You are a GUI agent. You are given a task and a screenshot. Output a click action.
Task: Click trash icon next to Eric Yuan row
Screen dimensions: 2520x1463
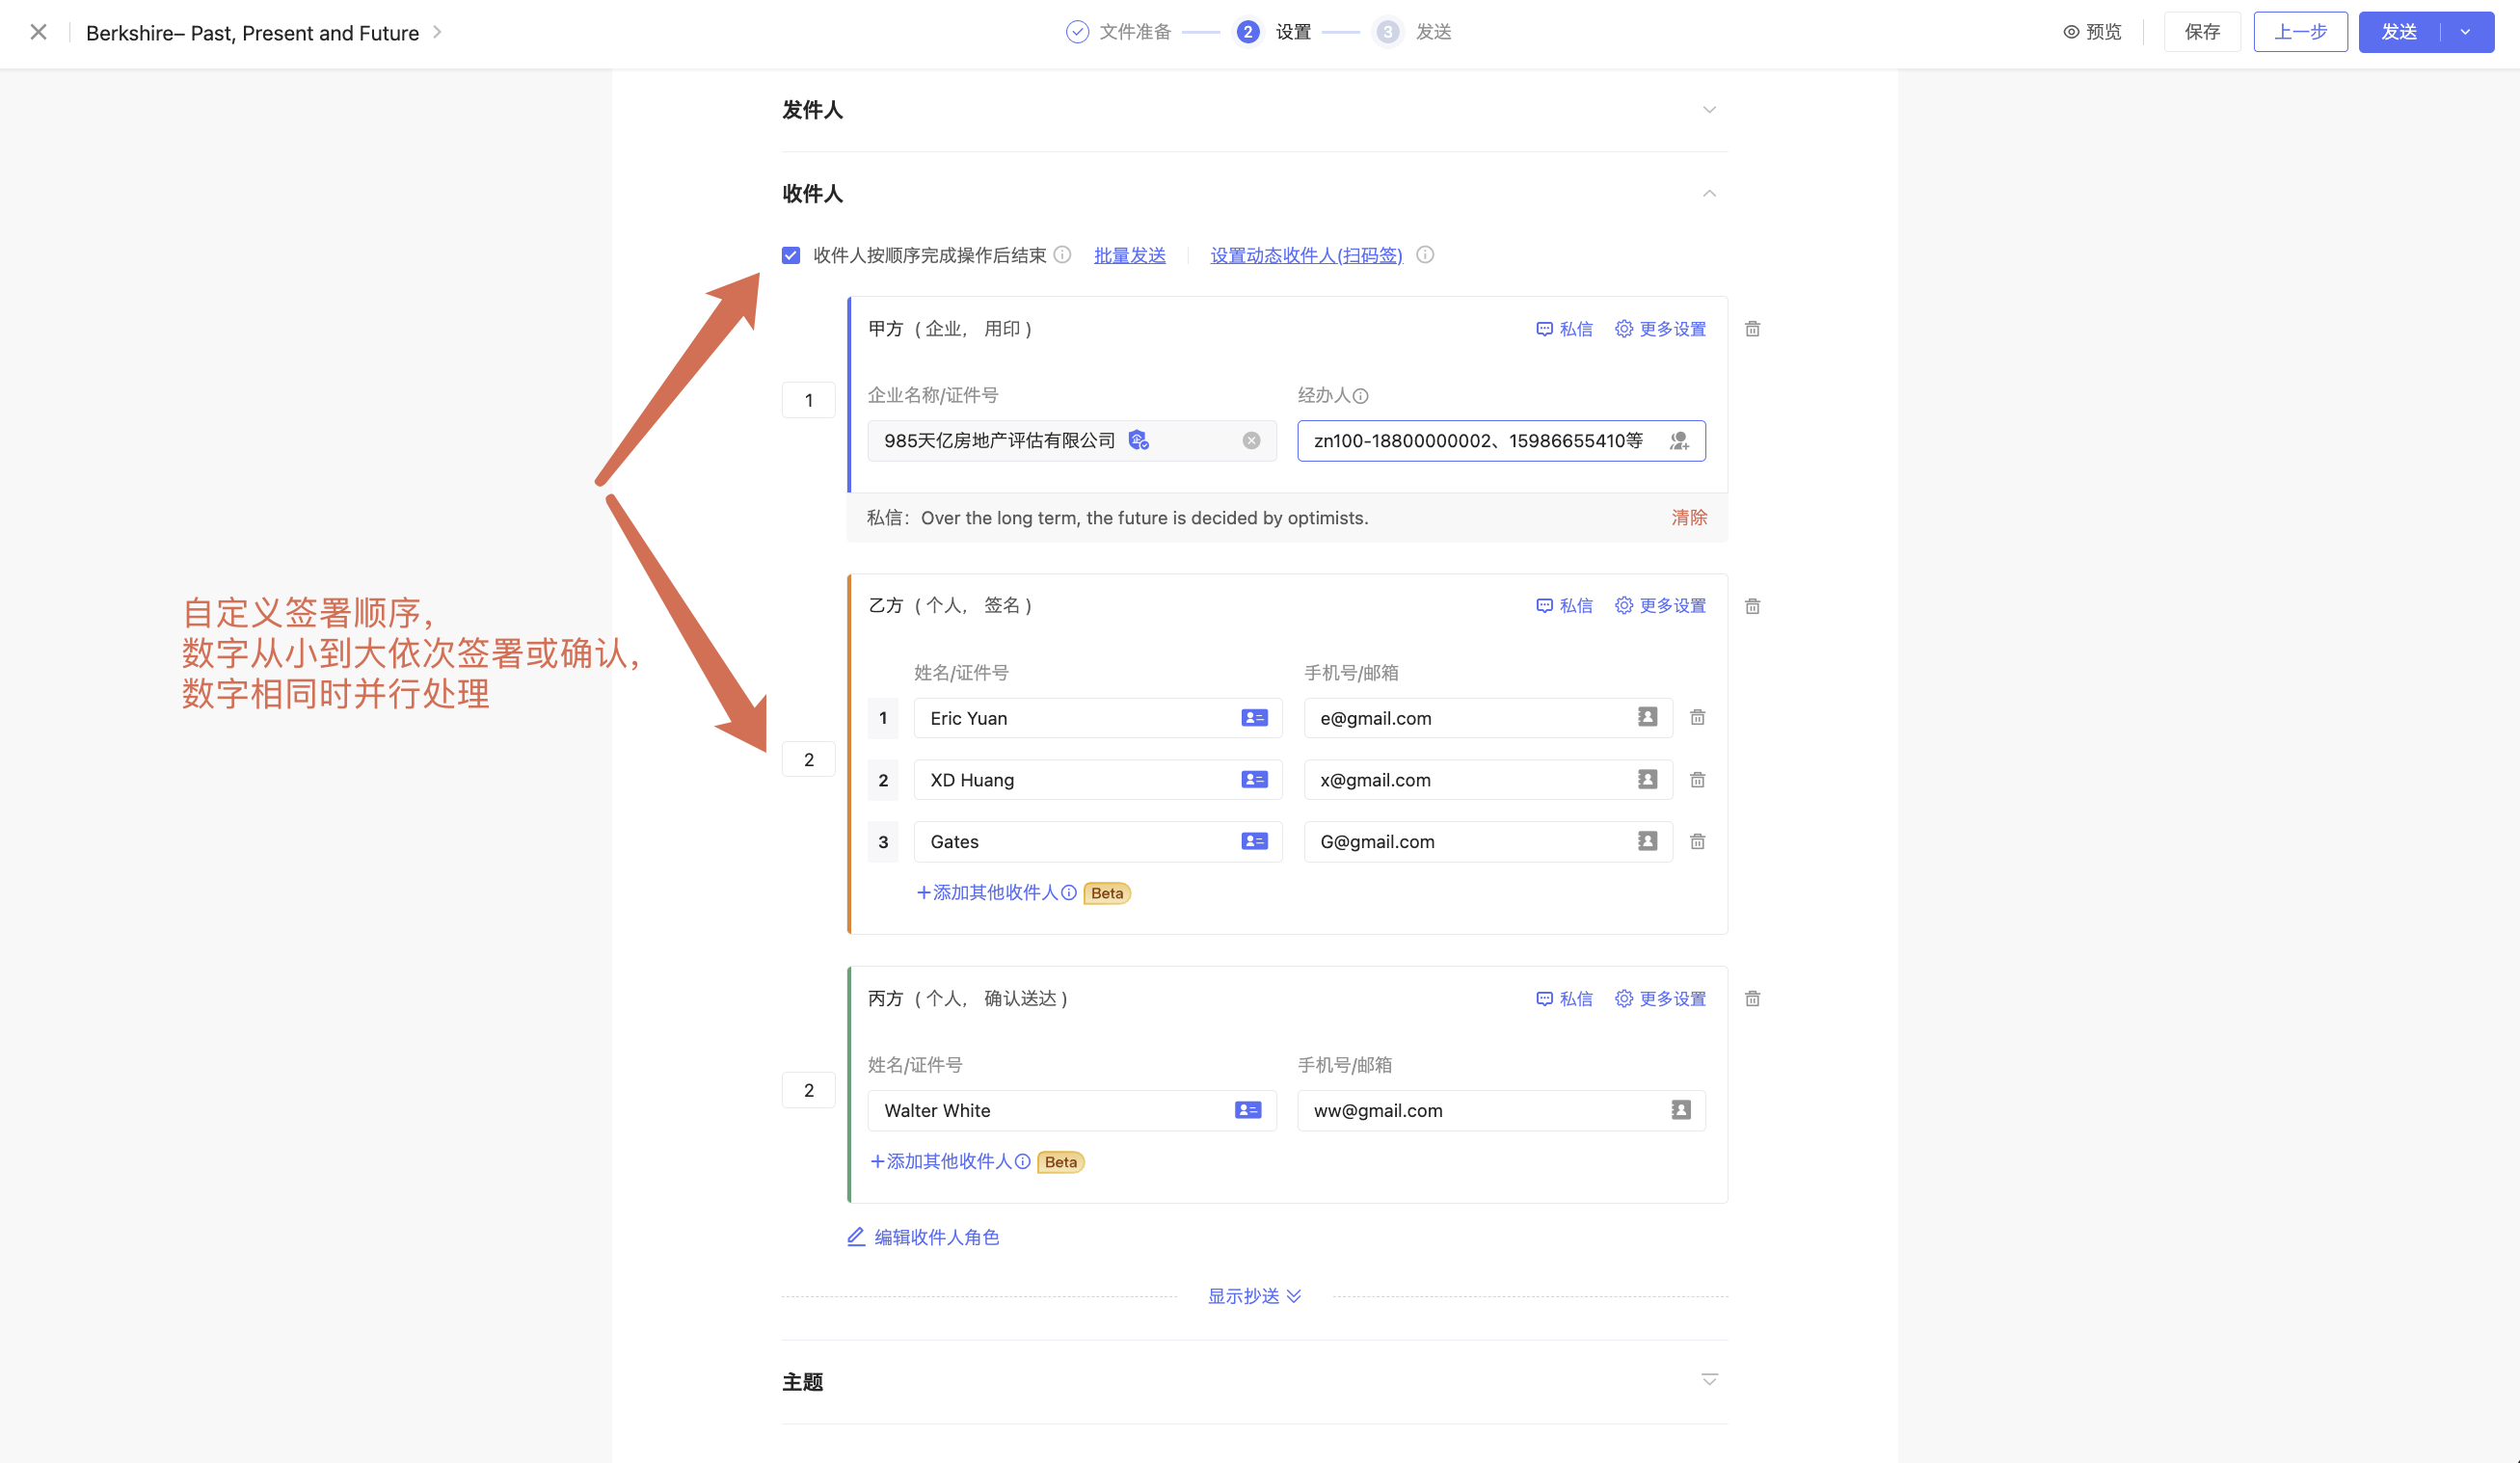[1697, 717]
